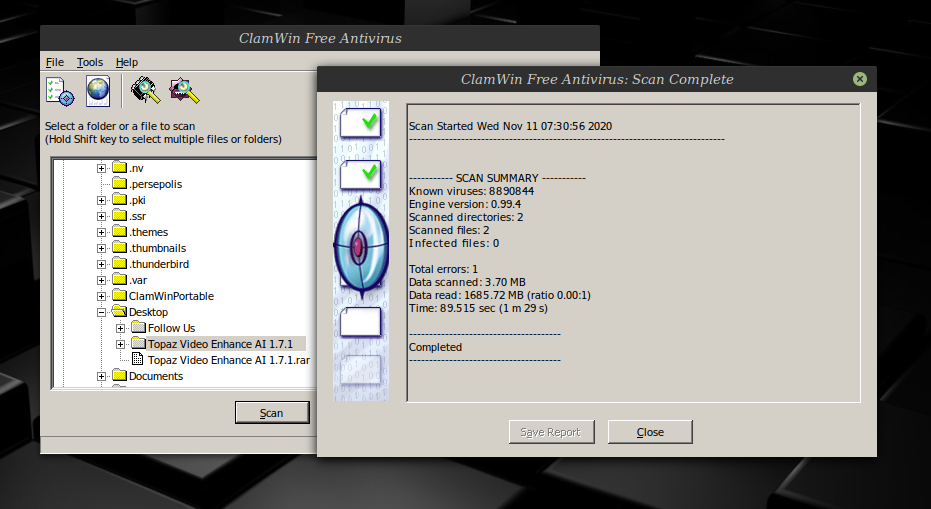Click the Scan button in main window
The height and width of the screenshot is (509, 931).
(272, 413)
